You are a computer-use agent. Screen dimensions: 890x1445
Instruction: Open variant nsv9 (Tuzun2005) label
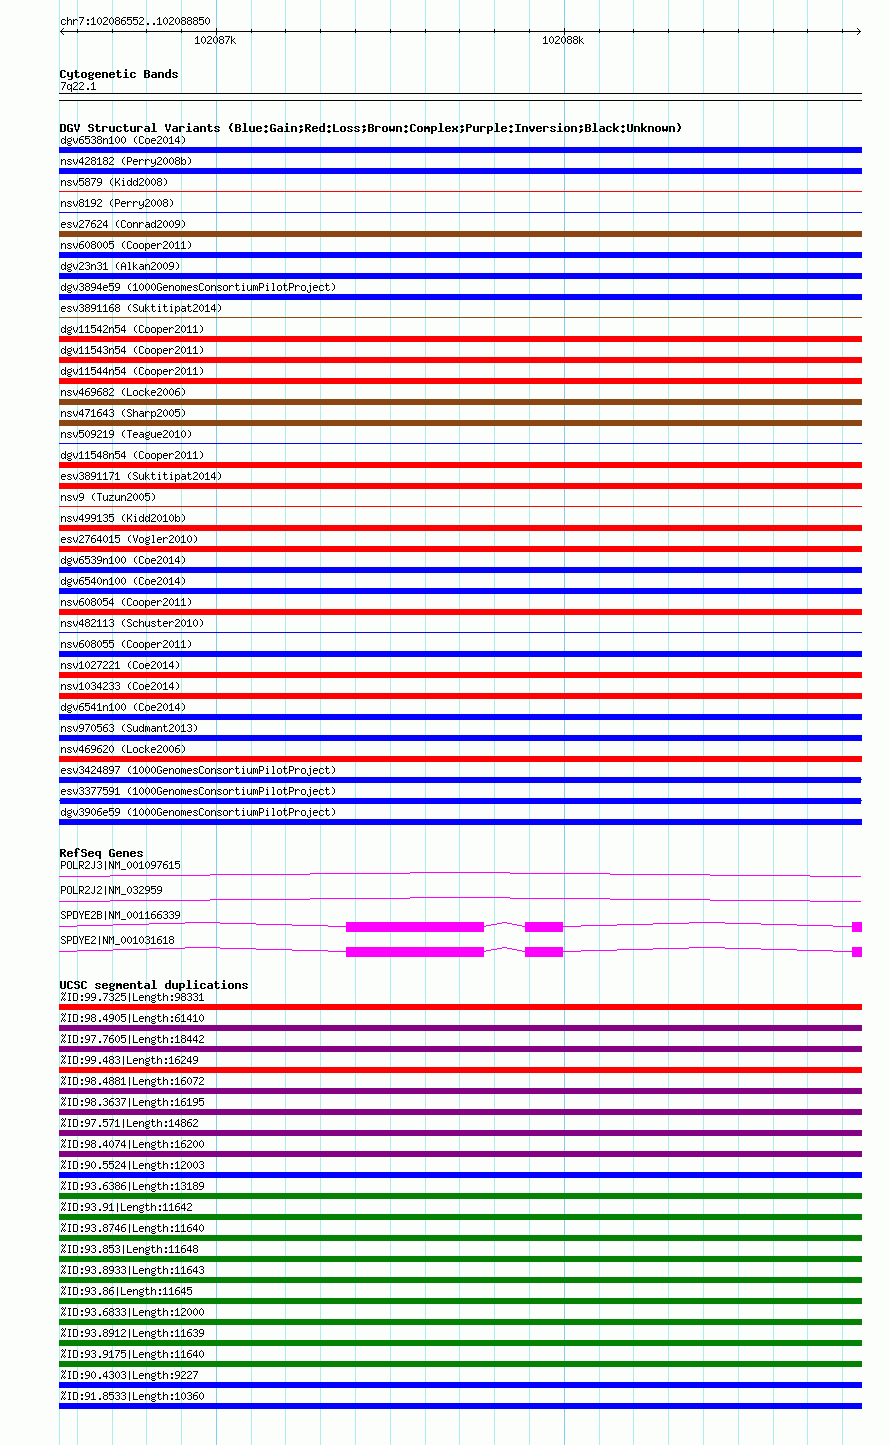[108, 497]
